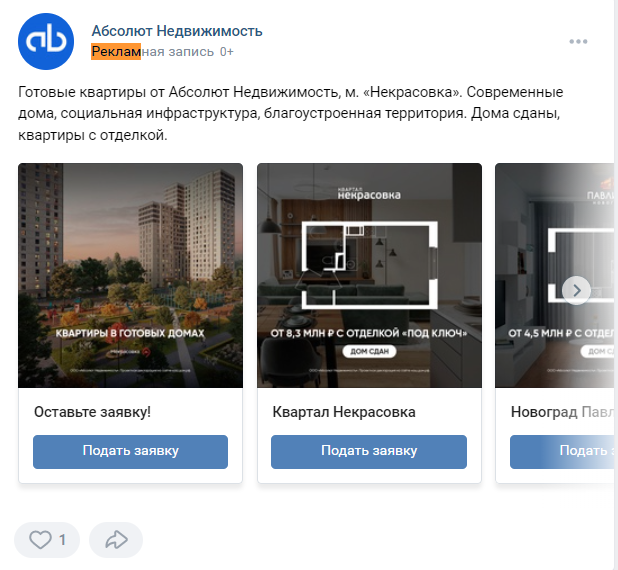Screen dimensions: 618x570
Task: Click the Квартал Некрасовка card title
Action: tap(344, 412)
